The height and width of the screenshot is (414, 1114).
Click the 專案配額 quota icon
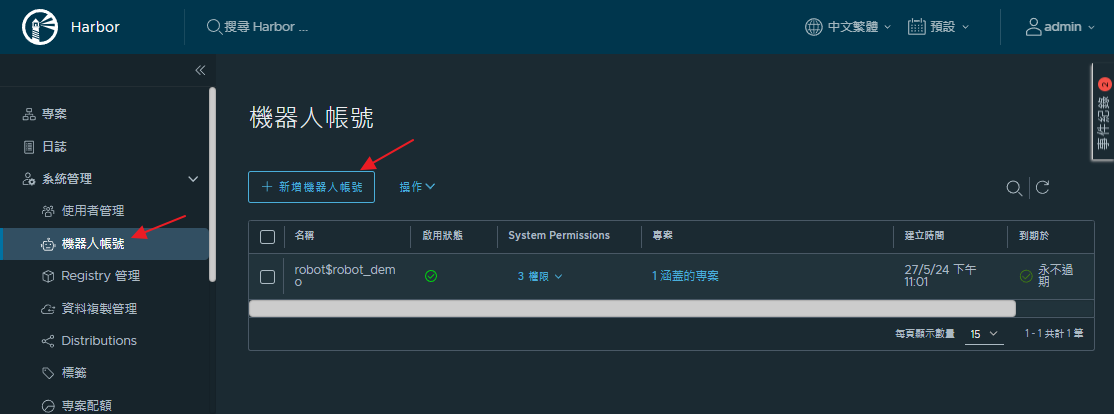(48, 406)
